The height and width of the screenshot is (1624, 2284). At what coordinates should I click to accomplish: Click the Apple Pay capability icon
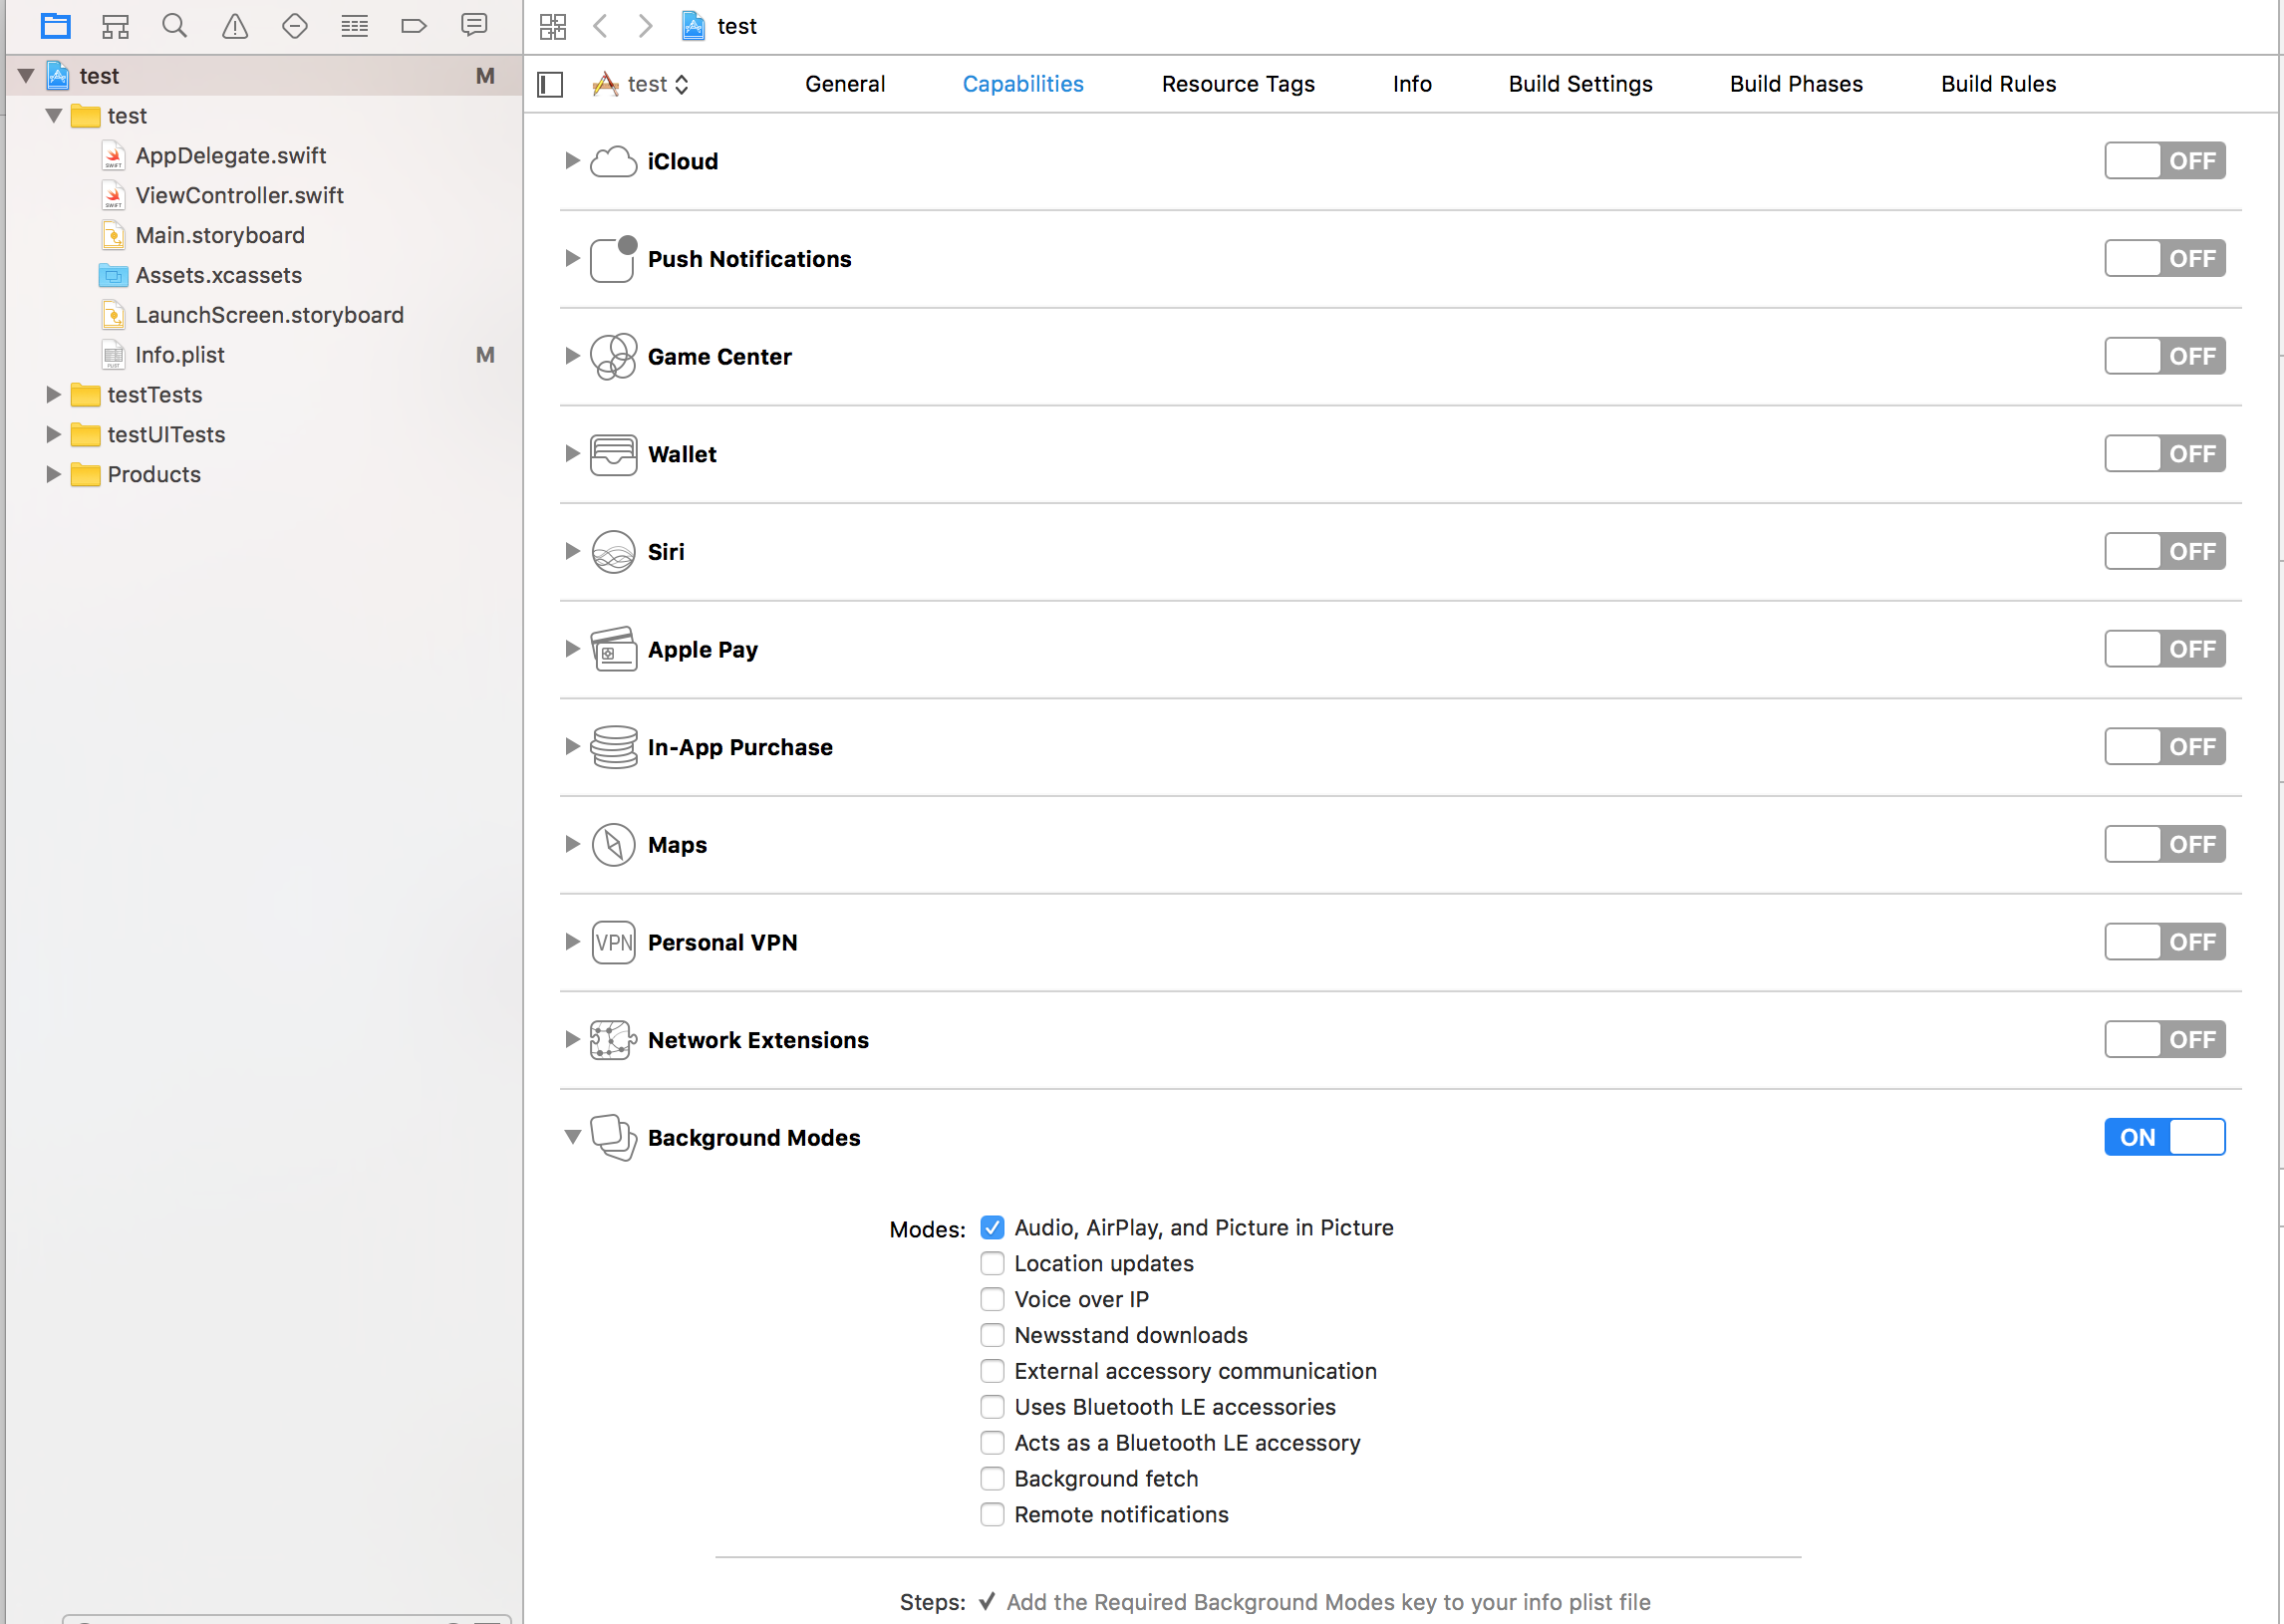point(612,649)
